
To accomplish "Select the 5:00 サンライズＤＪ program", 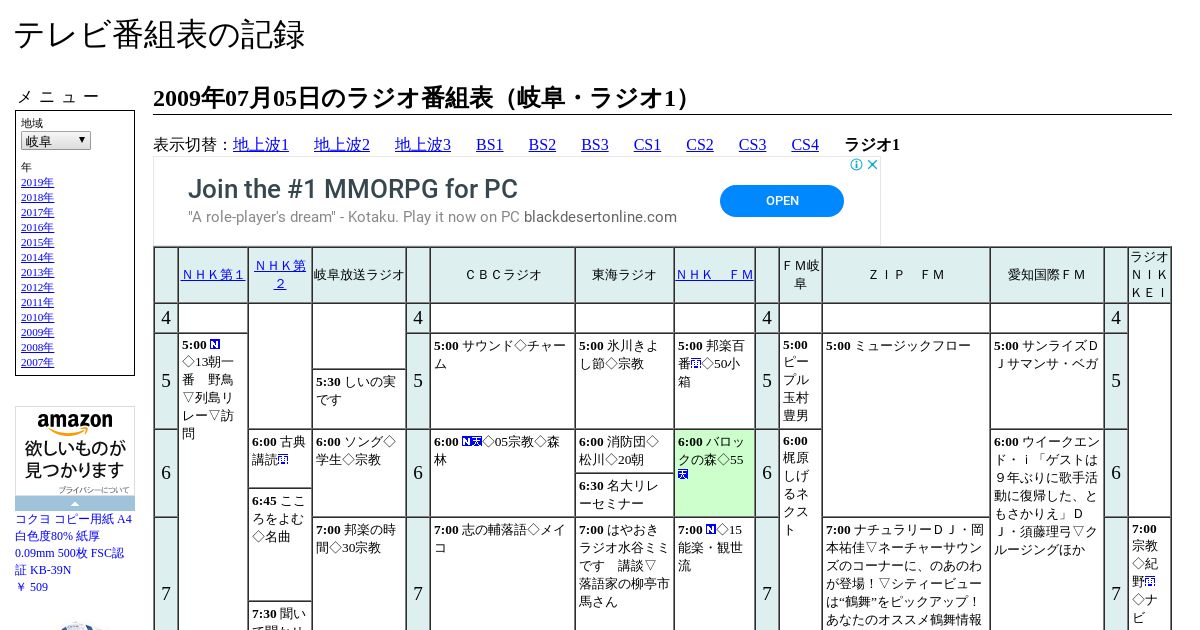I will tap(1047, 381).
